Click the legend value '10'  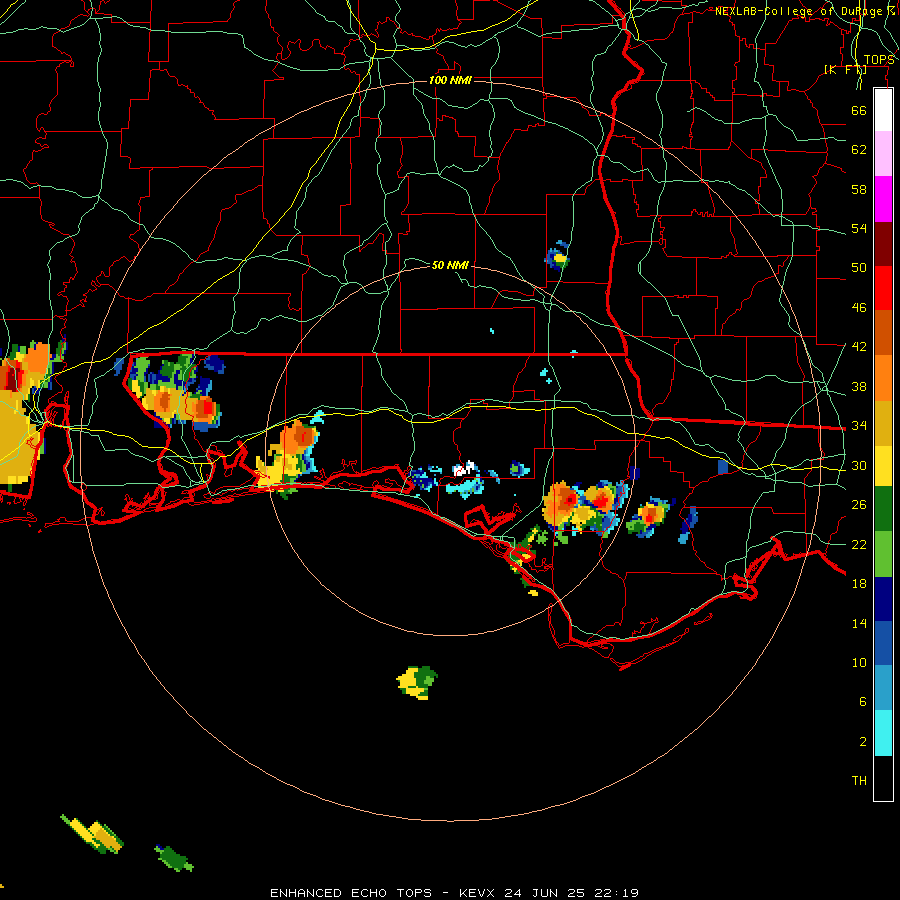[x=859, y=662]
